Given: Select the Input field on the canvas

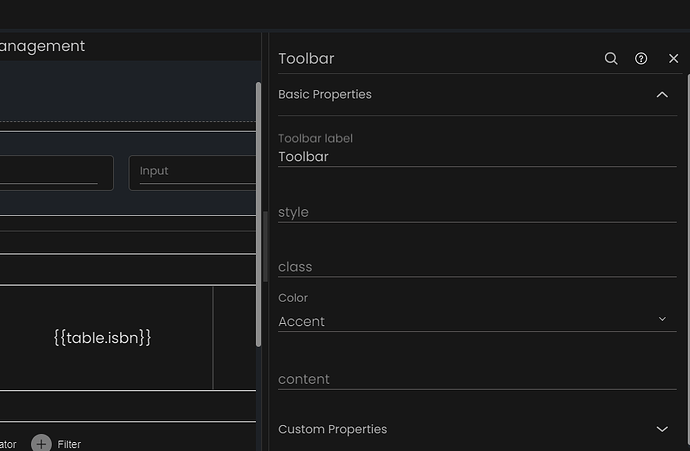Looking at the screenshot, I should click(192, 172).
